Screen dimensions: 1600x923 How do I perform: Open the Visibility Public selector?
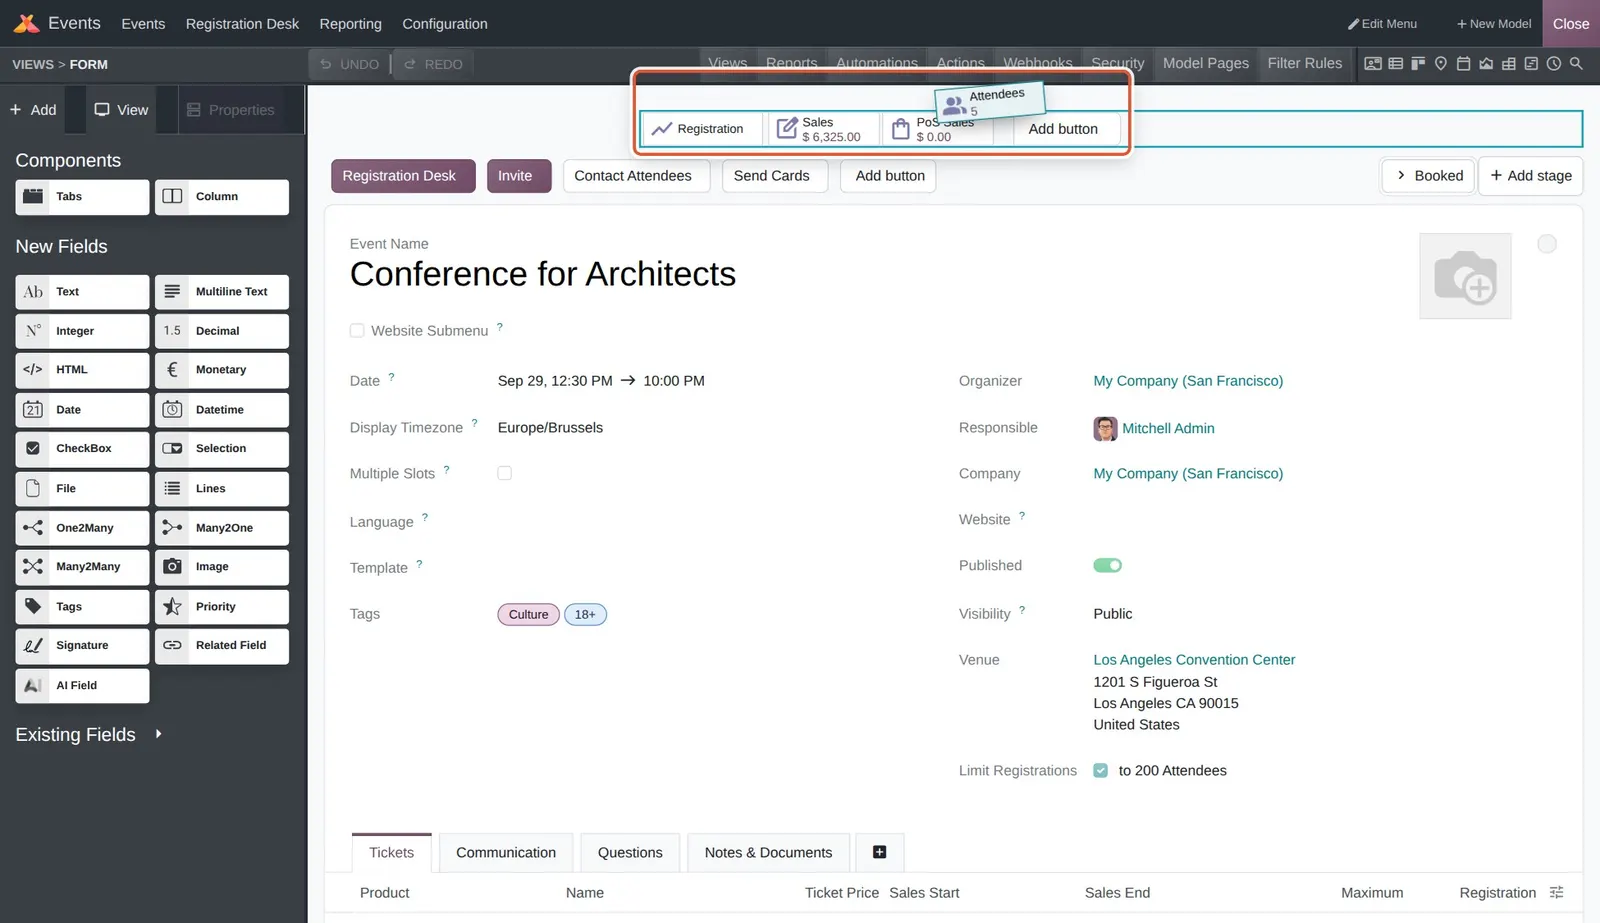1113,614
